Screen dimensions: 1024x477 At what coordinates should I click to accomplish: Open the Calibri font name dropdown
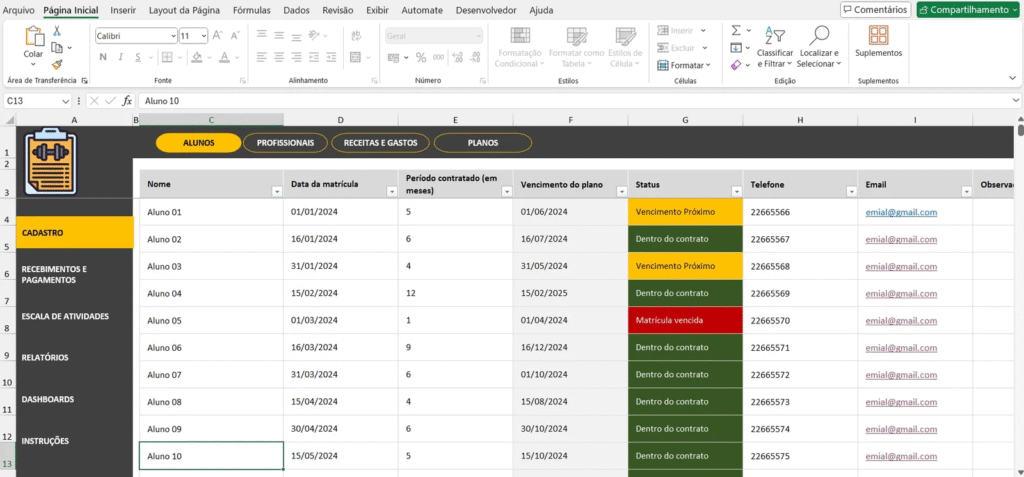[x=172, y=36]
